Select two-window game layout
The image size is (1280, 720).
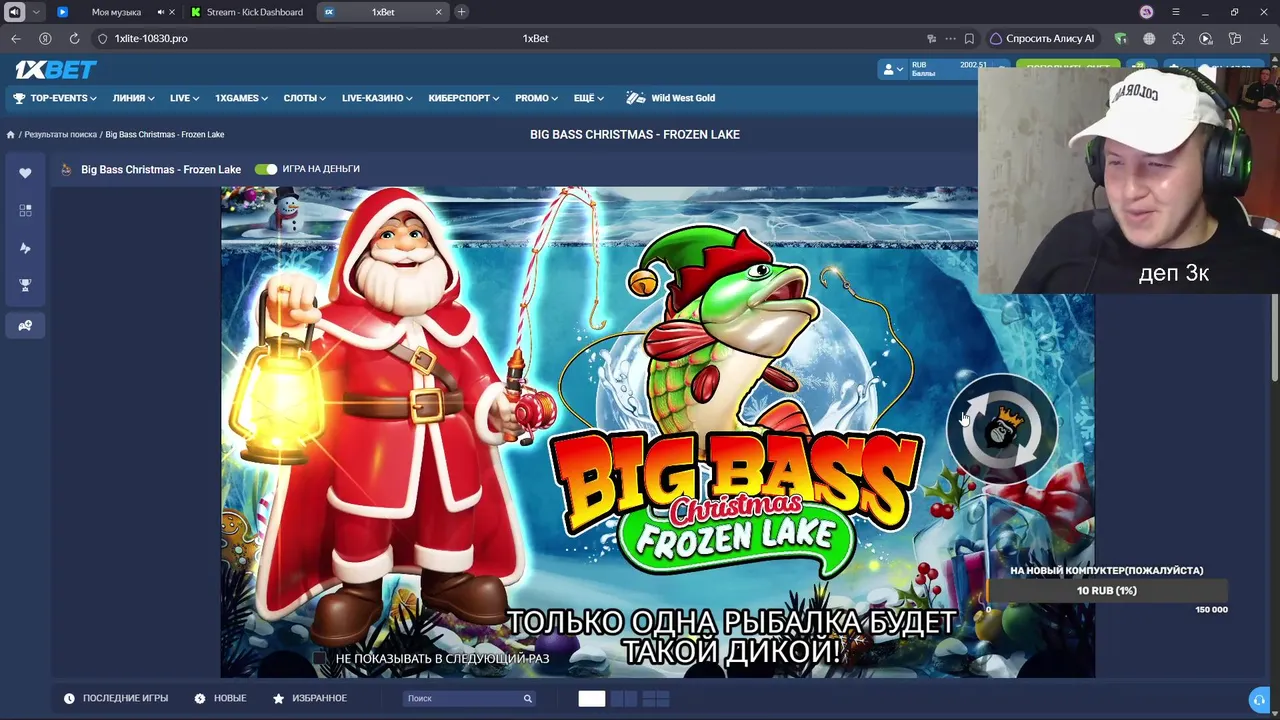click(624, 699)
